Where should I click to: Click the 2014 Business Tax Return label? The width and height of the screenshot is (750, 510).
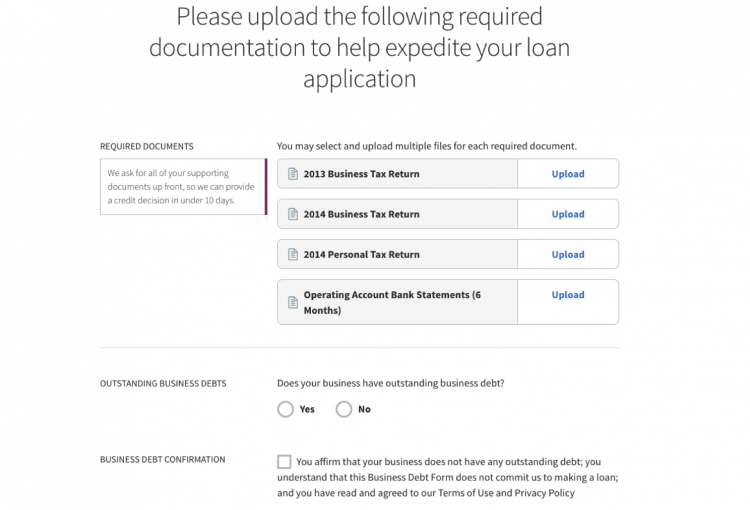[361, 214]
